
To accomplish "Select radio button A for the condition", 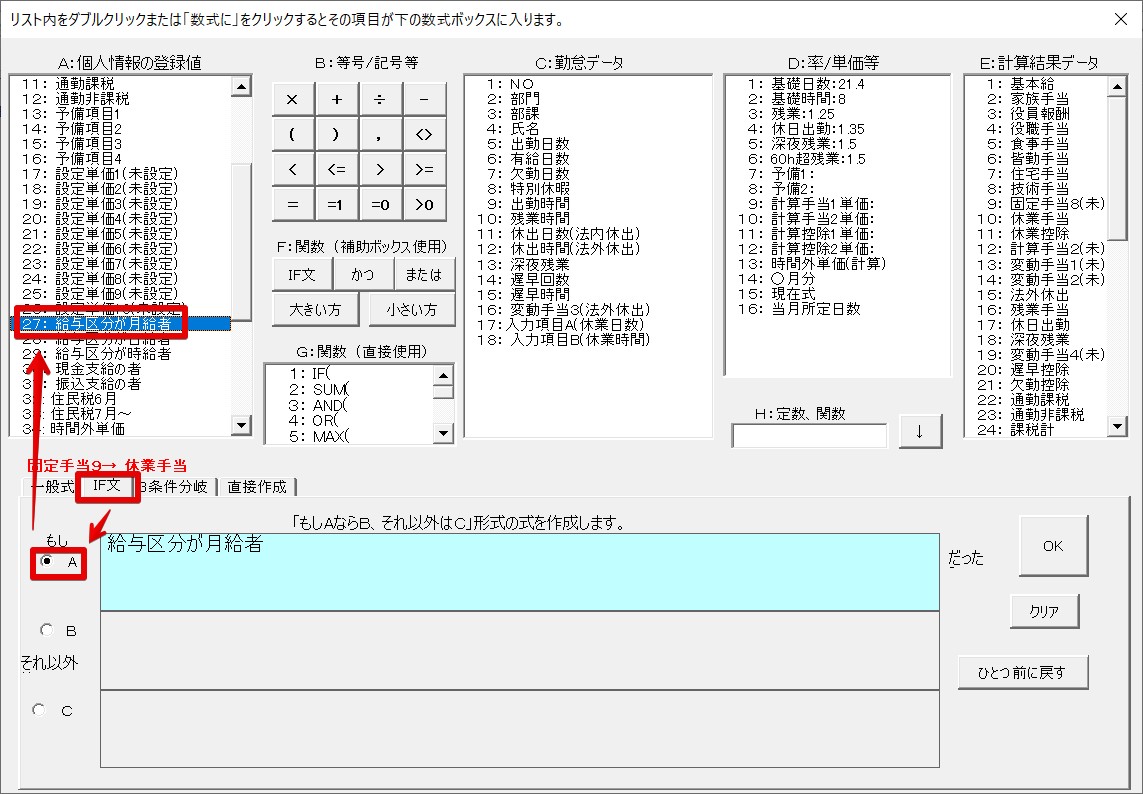I will (47, 562).
